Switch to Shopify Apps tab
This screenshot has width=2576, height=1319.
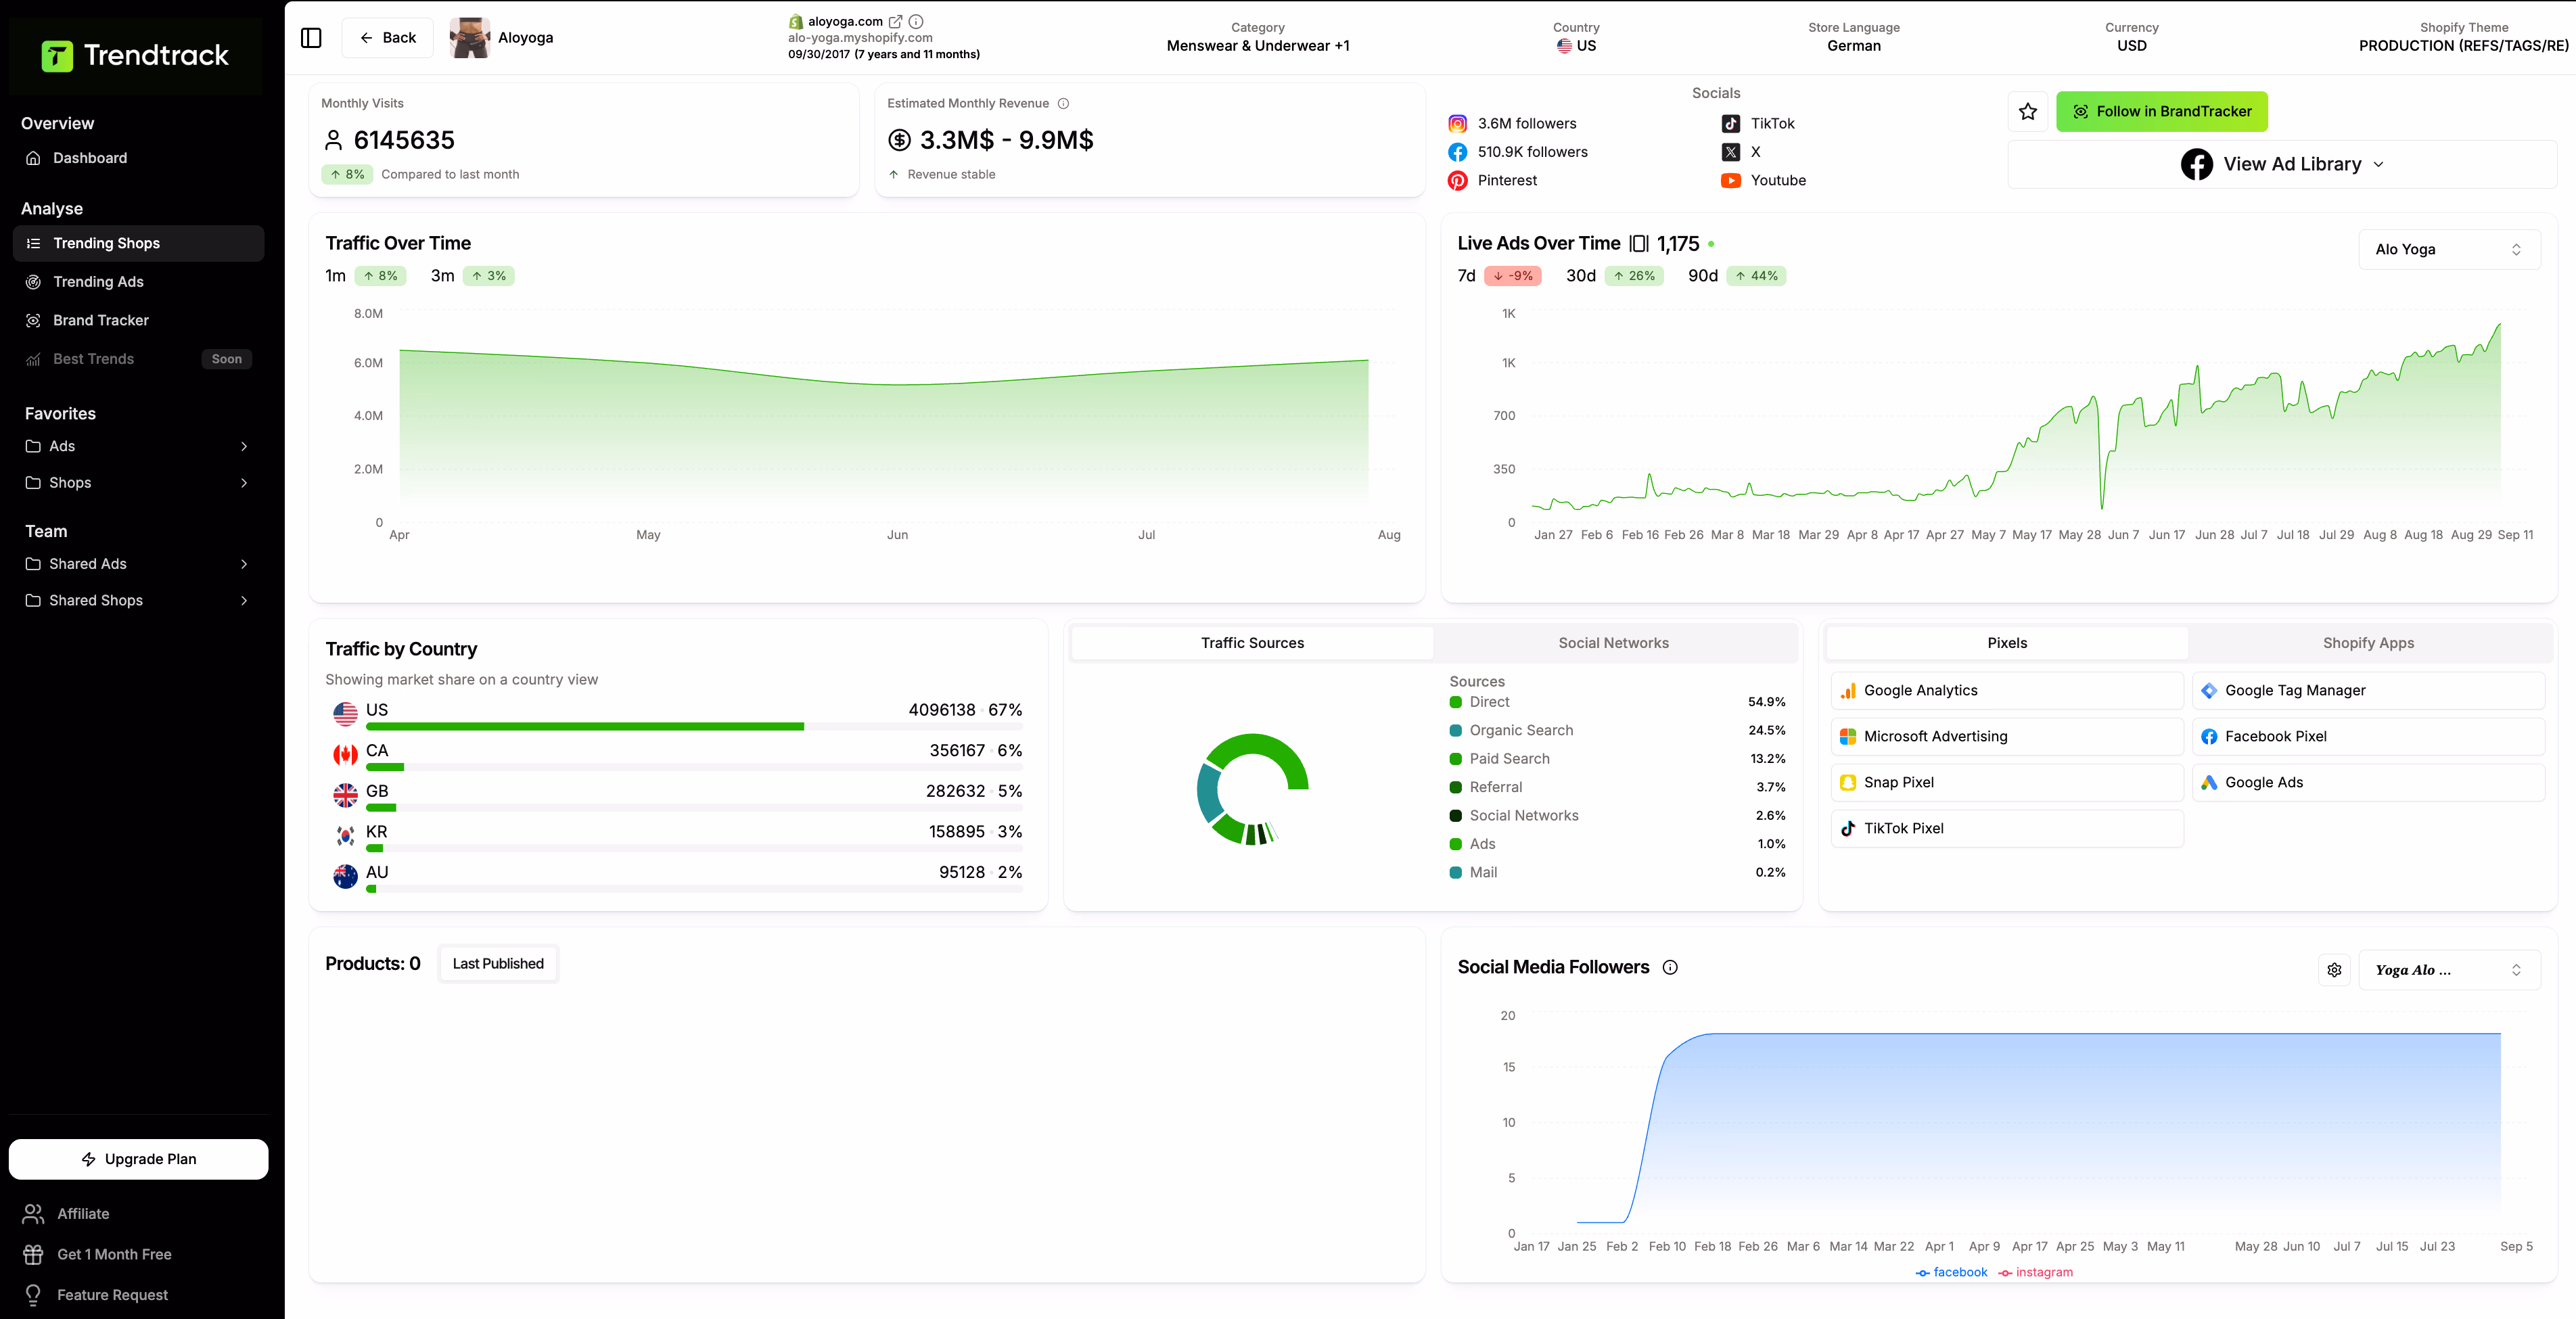tap(2368, 643)
